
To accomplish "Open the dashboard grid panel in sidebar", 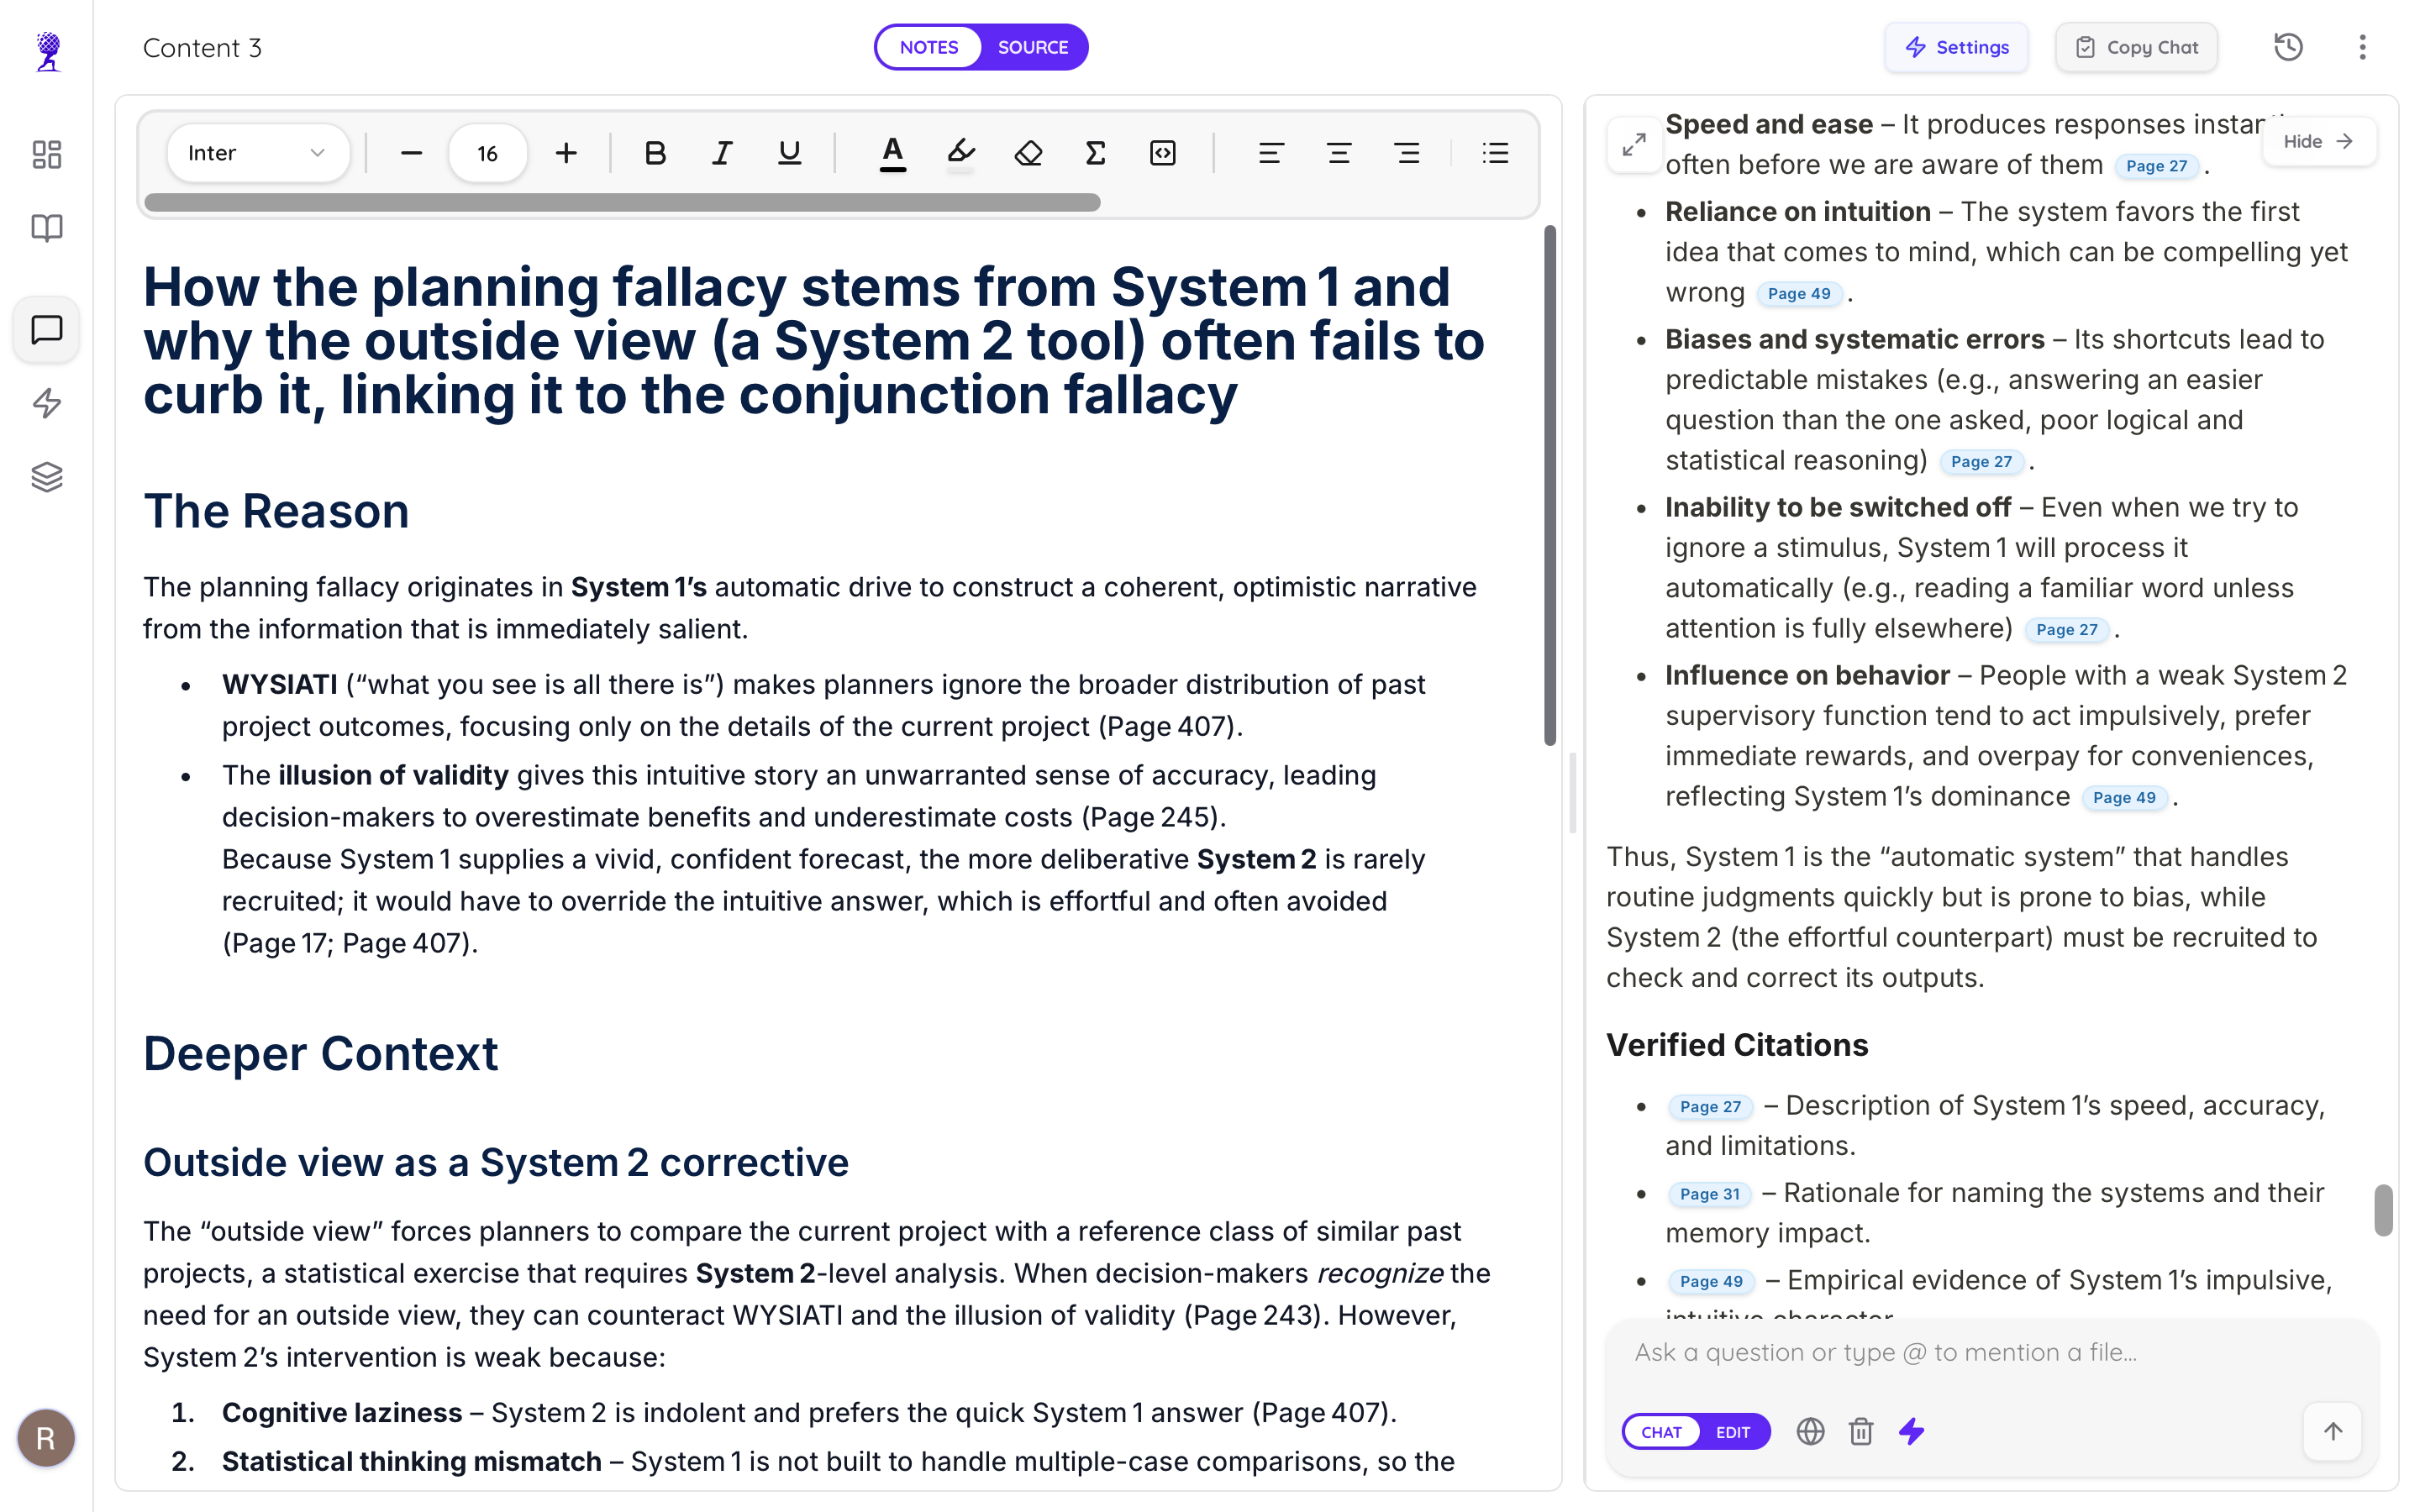I will coord(46,154).
